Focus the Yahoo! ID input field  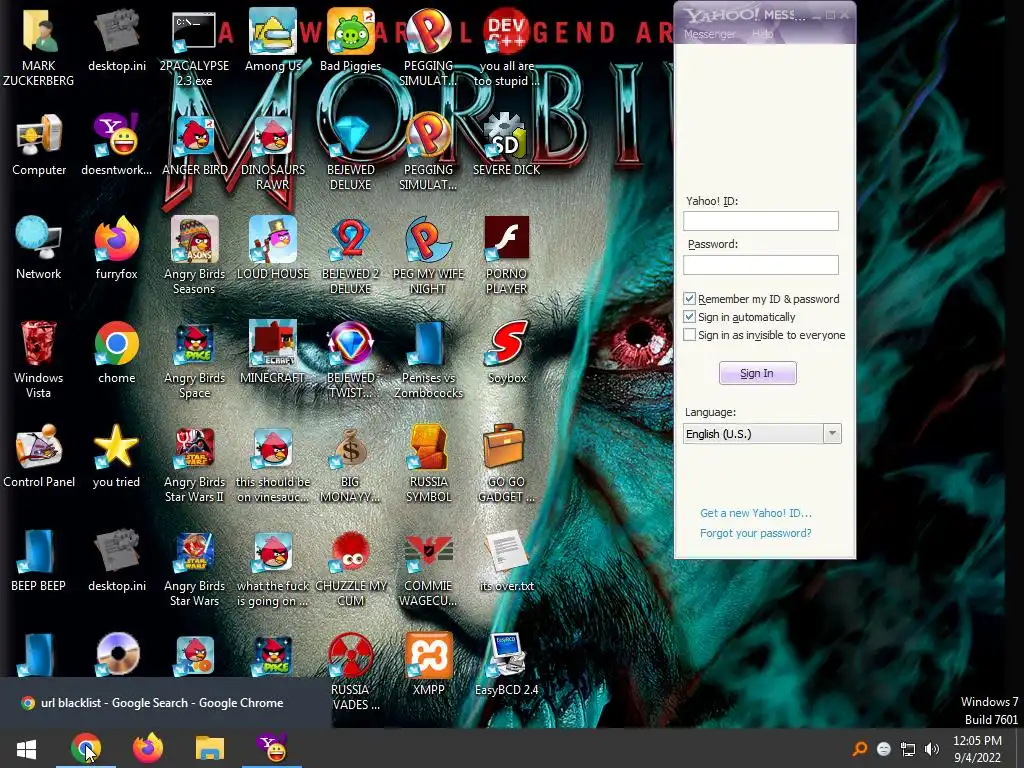tap(761, 221)
